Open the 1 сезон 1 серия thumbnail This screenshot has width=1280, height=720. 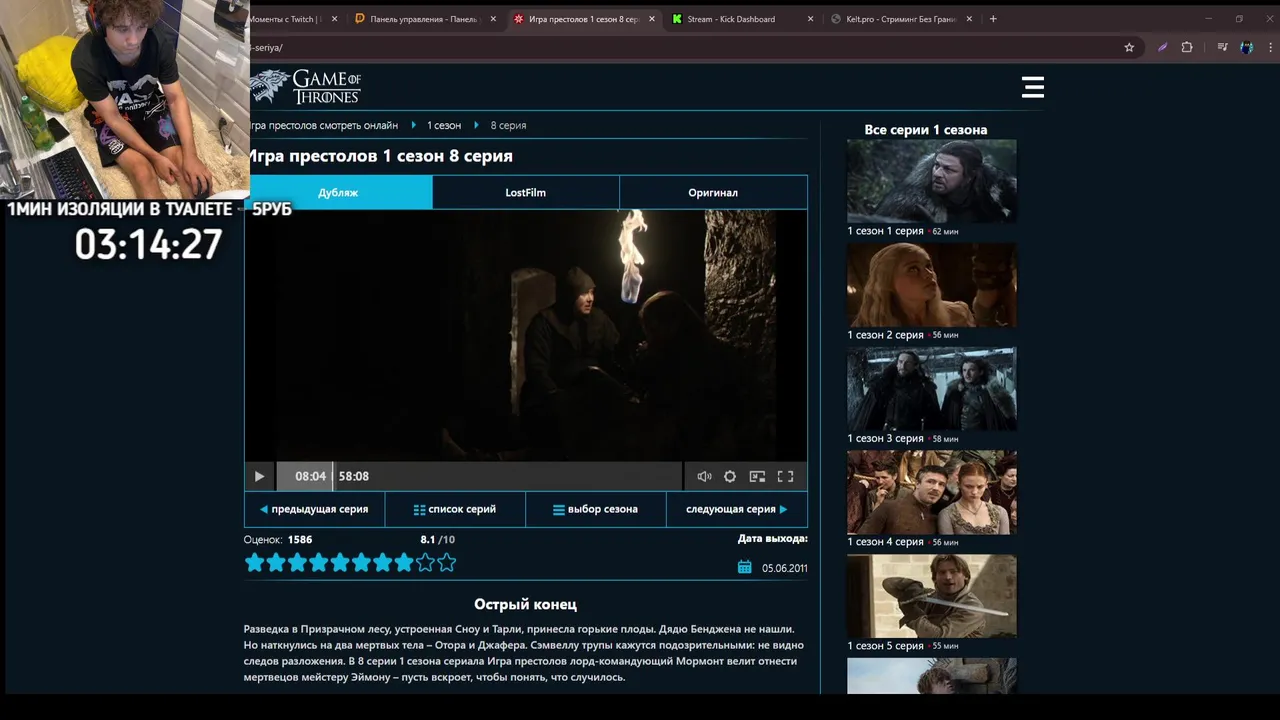point(932,181)
